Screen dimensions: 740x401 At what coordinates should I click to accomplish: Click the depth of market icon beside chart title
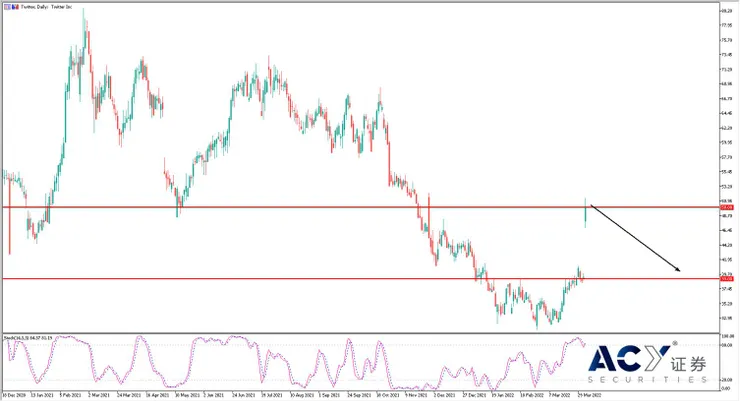pyautogui.click(x=15, y=7)
